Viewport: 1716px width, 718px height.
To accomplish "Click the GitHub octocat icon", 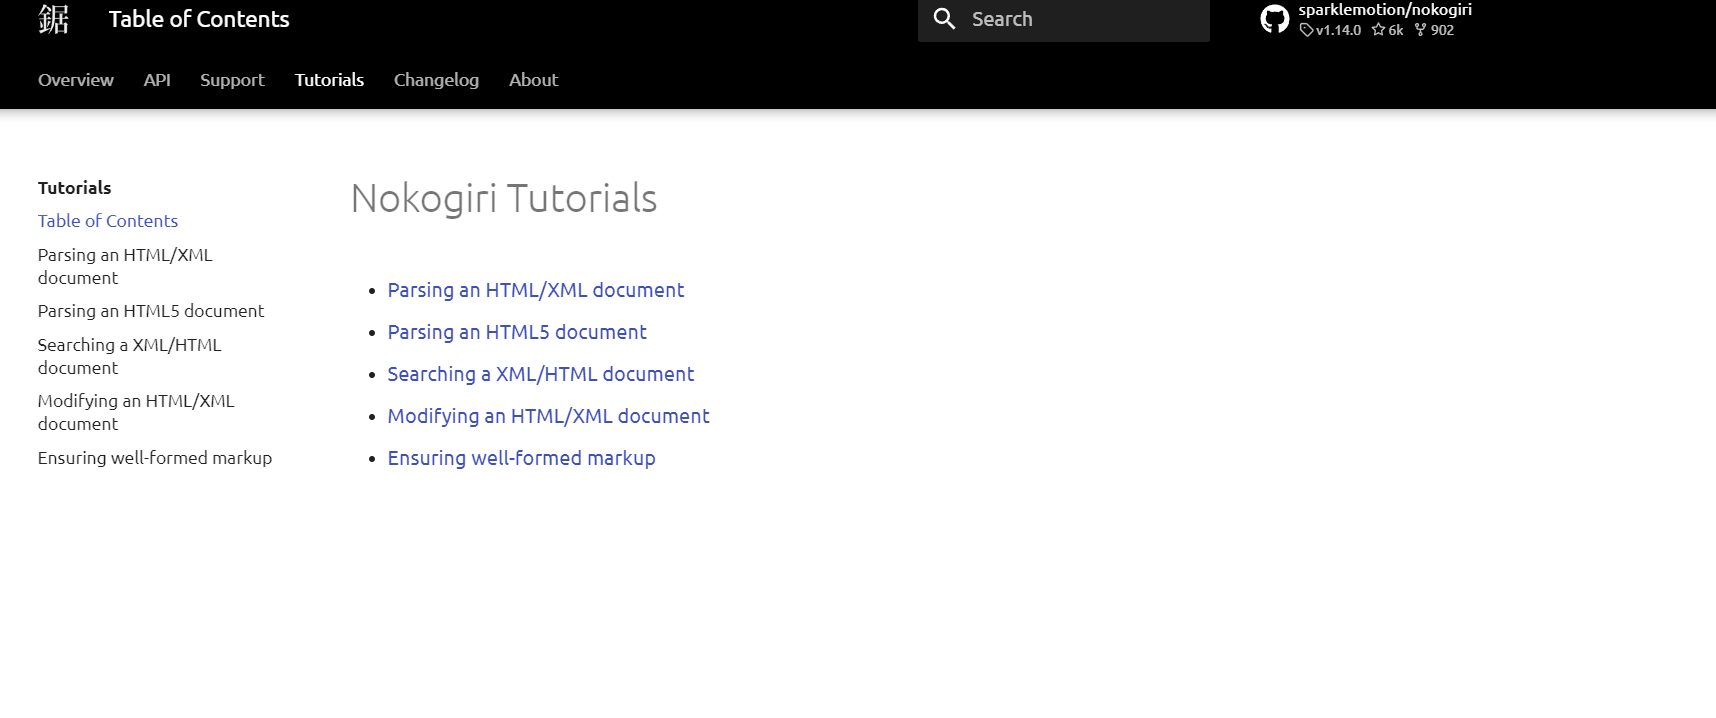I will pyautogui.click(x=1275, y=19).
